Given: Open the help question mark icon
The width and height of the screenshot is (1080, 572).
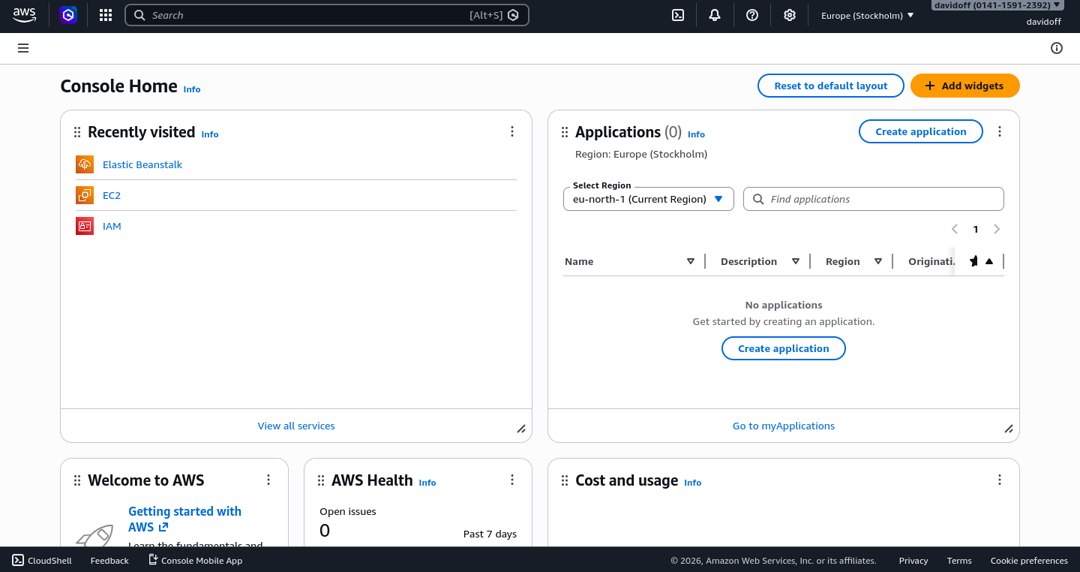Looking at the screenshot, I should coord(752,15).
